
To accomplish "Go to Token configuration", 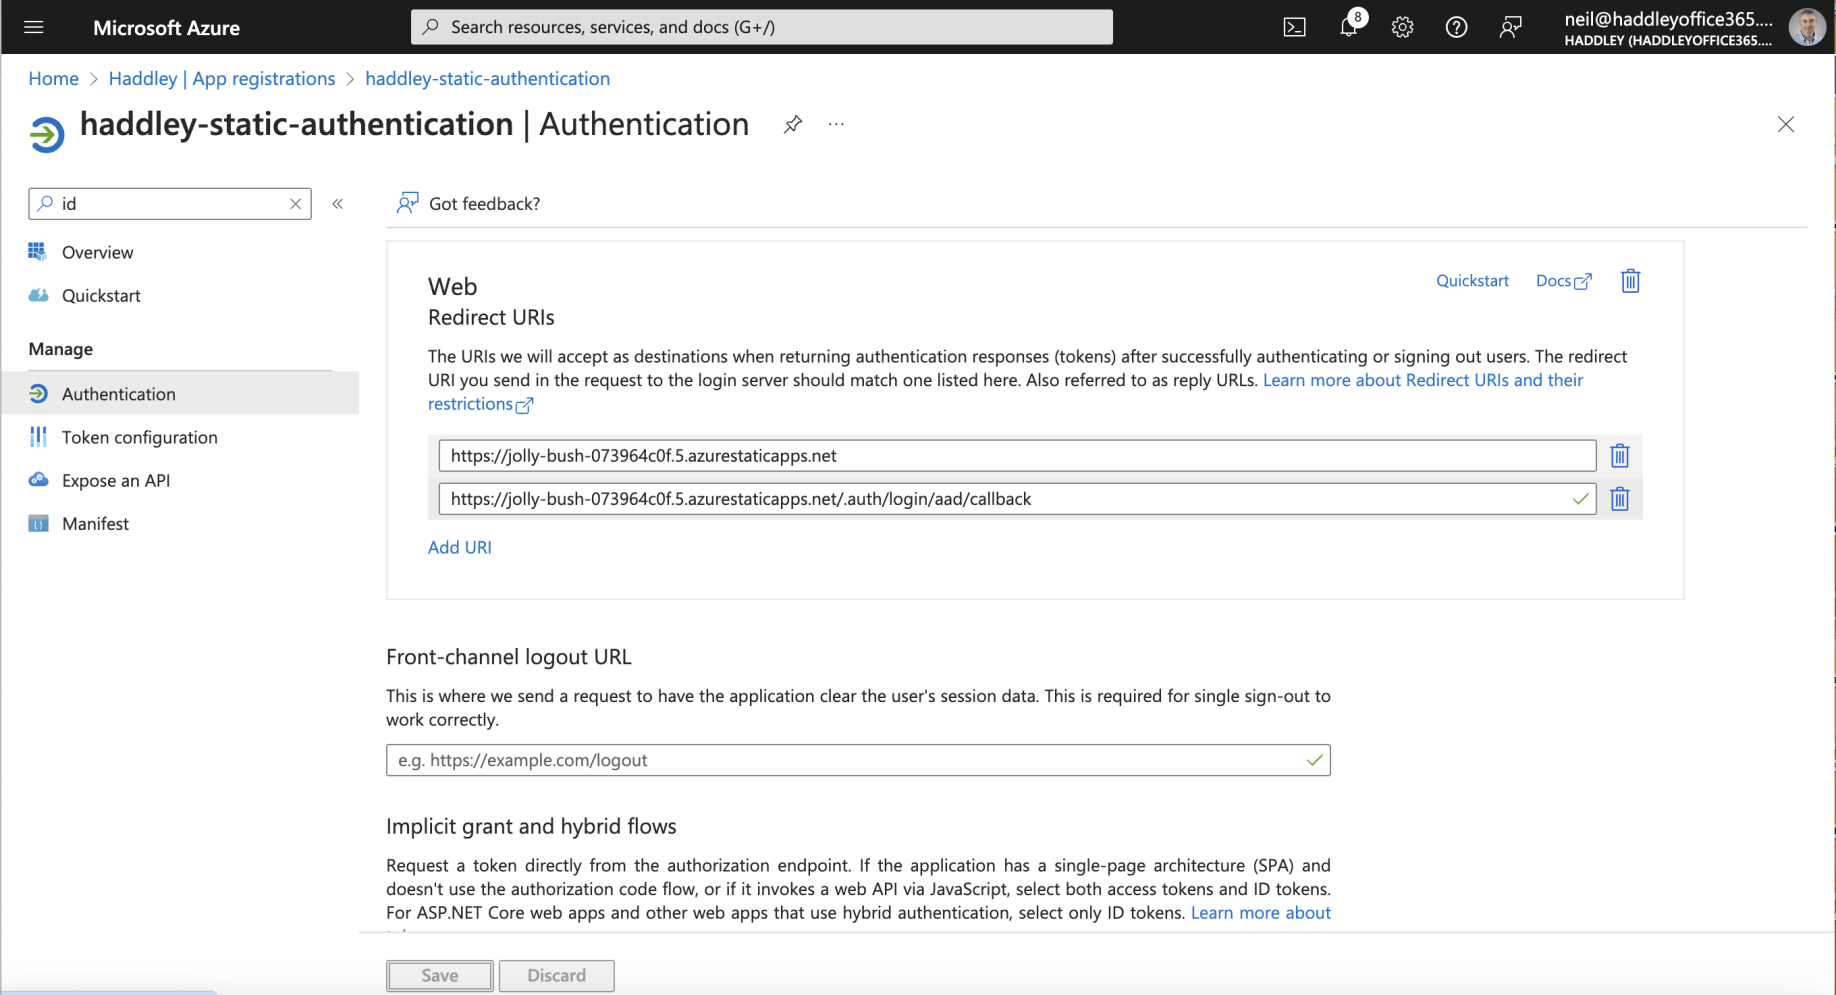I will (x=139, y=437).
